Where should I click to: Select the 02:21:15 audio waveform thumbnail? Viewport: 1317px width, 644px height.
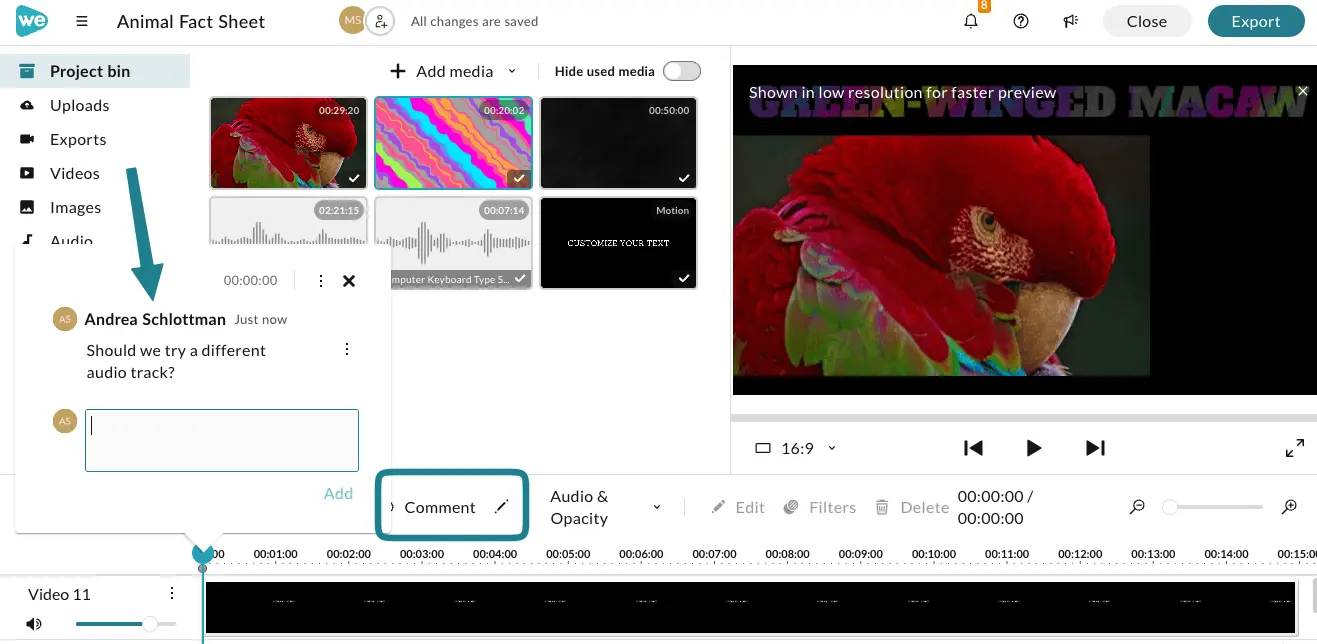tap(289, 221)
